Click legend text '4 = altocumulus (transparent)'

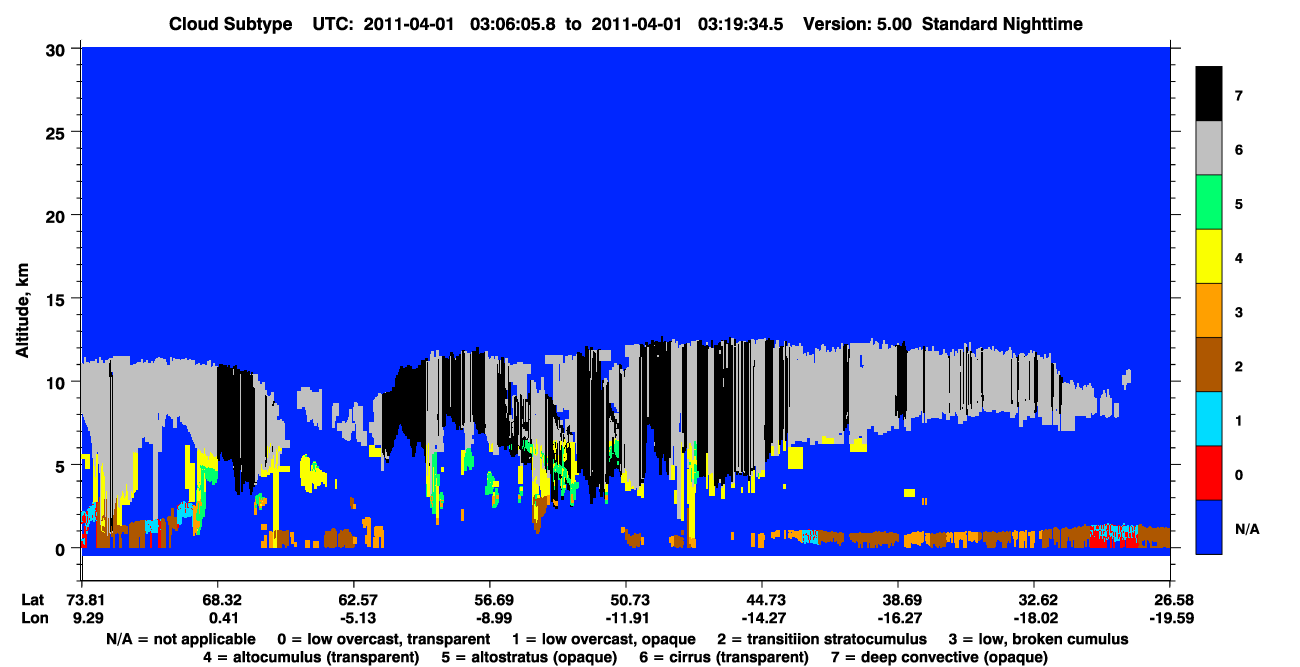[x=311, y=657]
